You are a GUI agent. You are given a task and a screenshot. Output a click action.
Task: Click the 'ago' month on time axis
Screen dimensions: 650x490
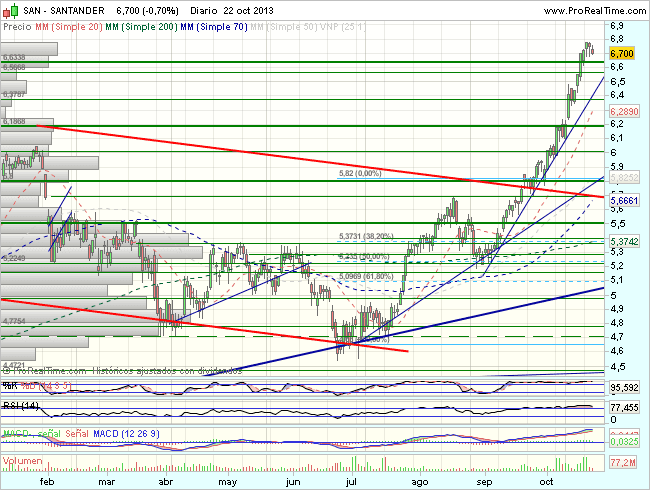(x=420, y=482)
